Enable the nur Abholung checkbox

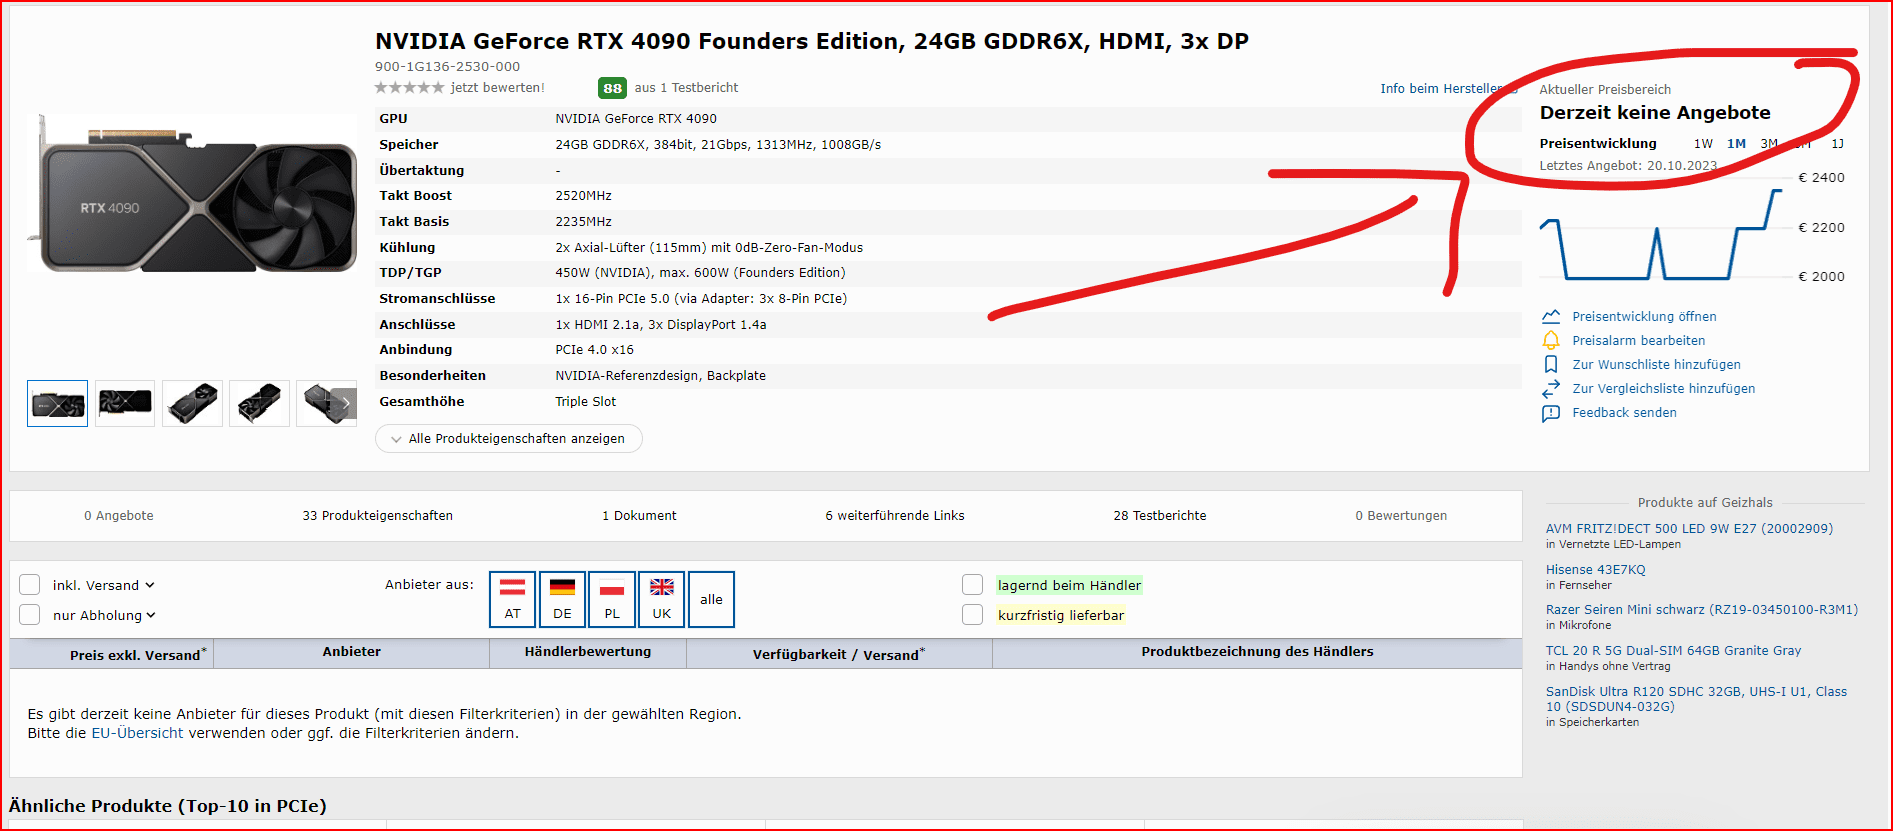pos(30,615)
